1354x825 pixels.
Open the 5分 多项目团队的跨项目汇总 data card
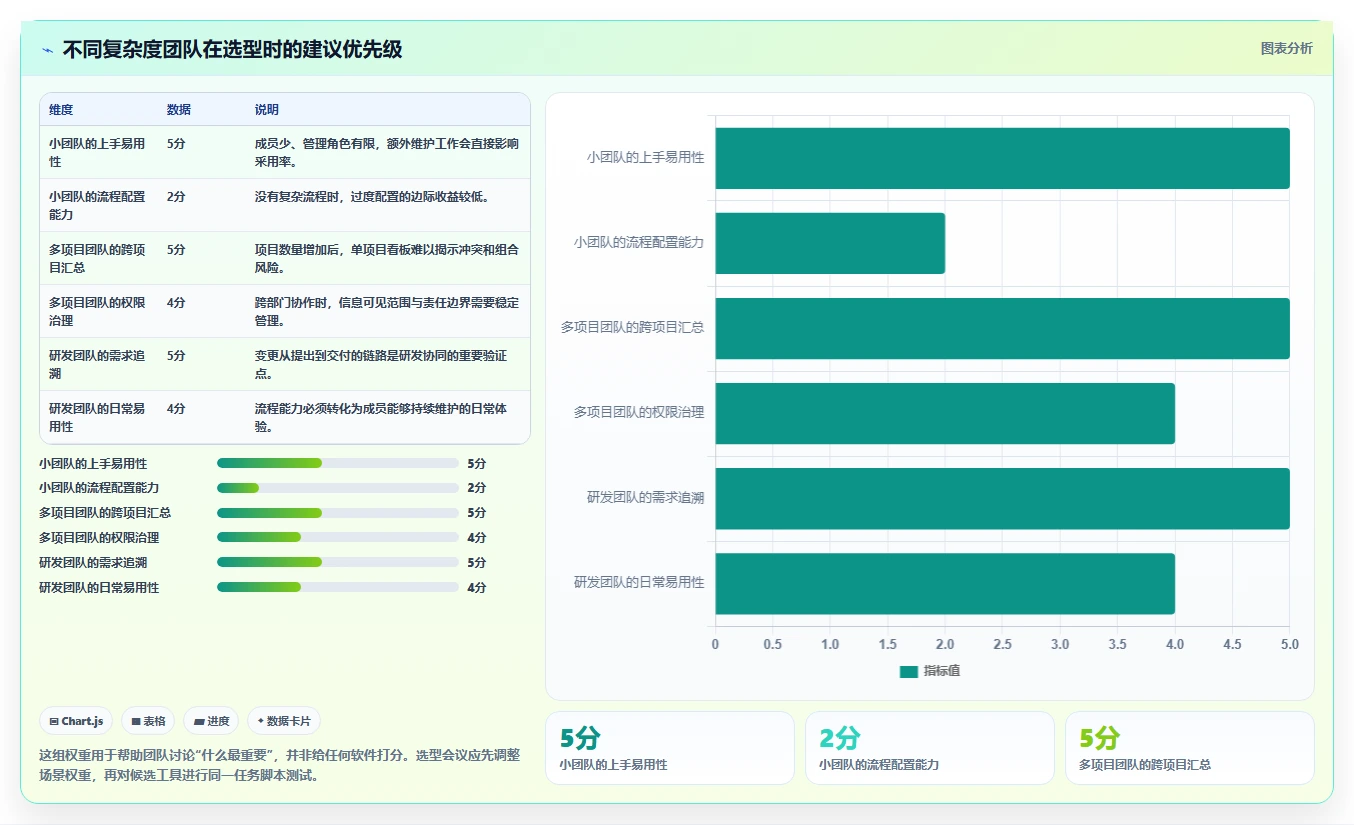click(1189, 748)
